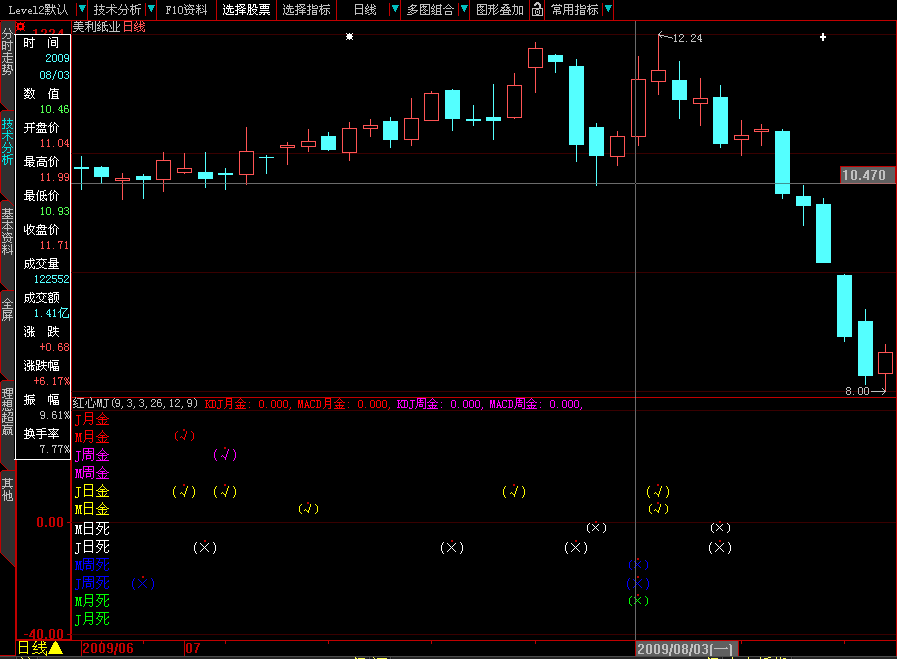Open the Level2默认 dropdown arrow
This screenshot has height=659, width=897.
pyautogui.click(x=82, y=9)
